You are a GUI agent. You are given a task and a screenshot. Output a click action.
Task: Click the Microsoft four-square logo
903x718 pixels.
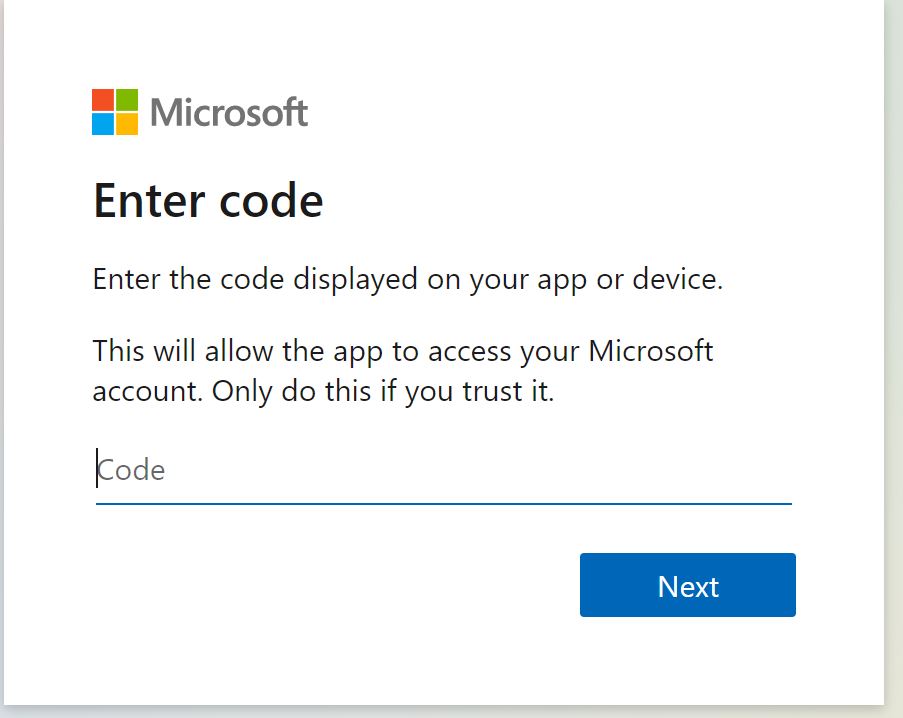pos(114,113)
